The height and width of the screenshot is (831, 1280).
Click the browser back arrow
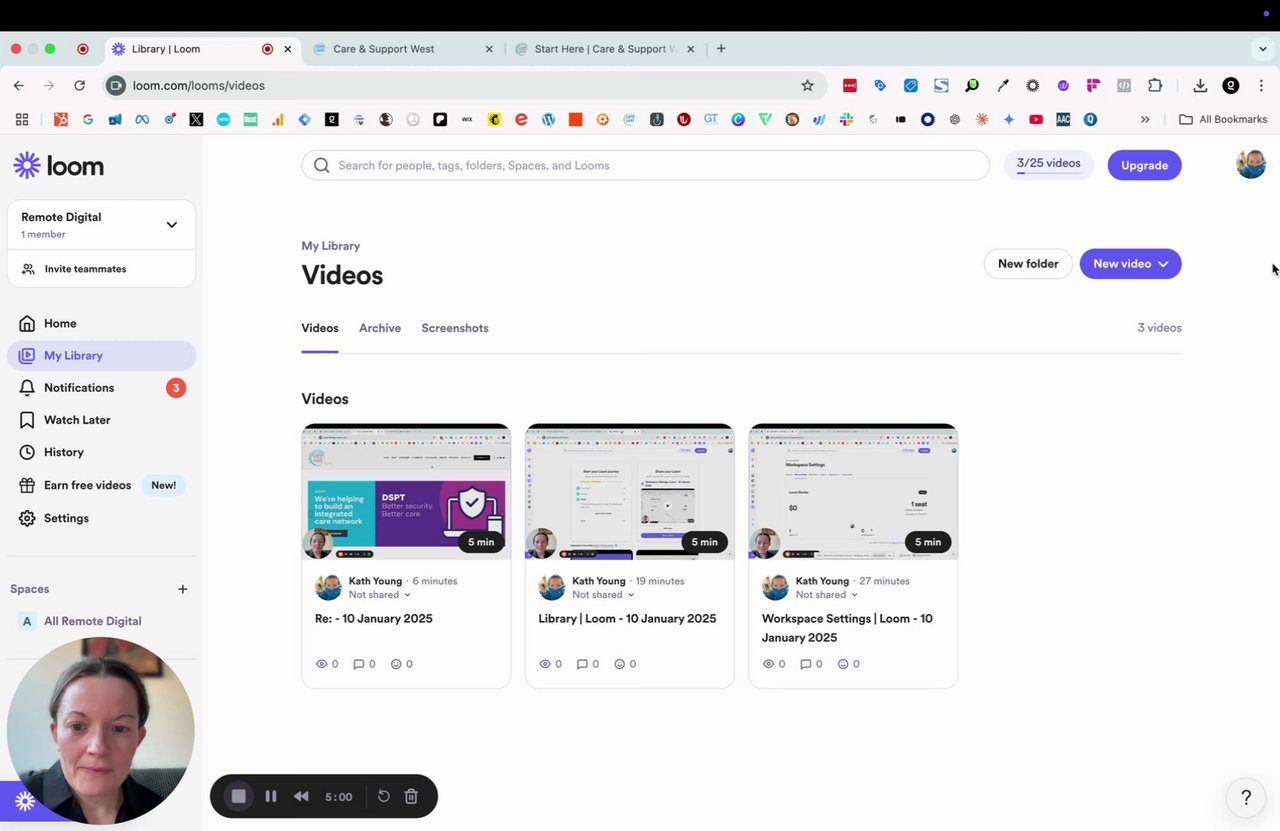pos(18,86)
